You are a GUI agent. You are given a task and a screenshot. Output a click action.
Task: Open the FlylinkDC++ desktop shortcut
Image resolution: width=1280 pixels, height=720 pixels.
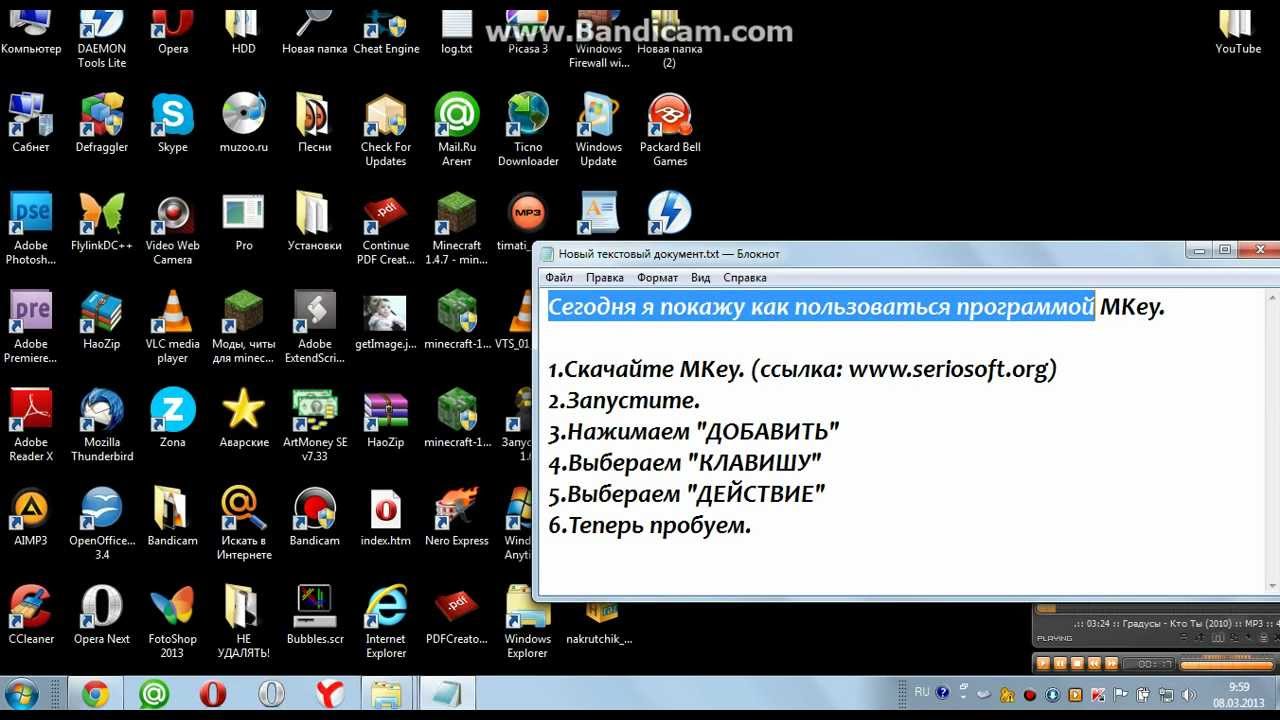pos(102,222)
